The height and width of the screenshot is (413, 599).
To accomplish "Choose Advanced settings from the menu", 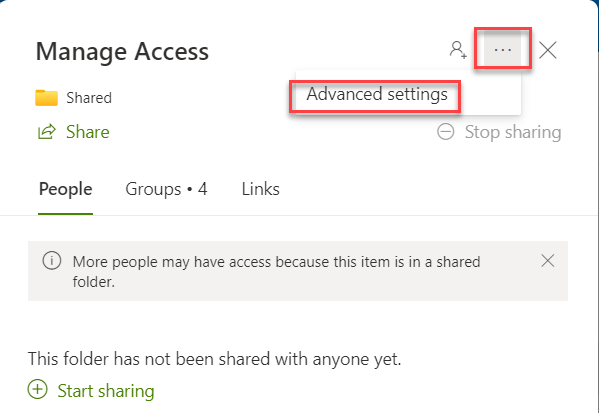I will [x=377, y=94].
